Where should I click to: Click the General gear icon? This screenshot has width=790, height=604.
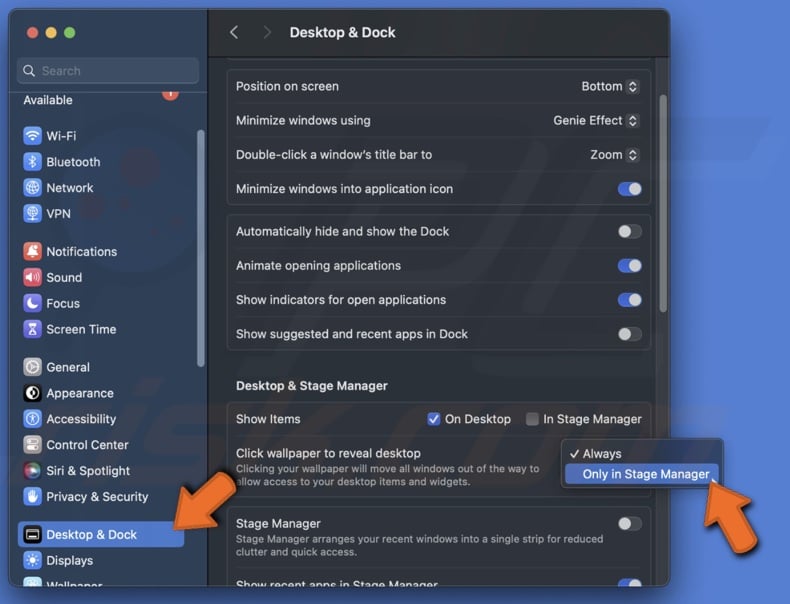point(32,367)
